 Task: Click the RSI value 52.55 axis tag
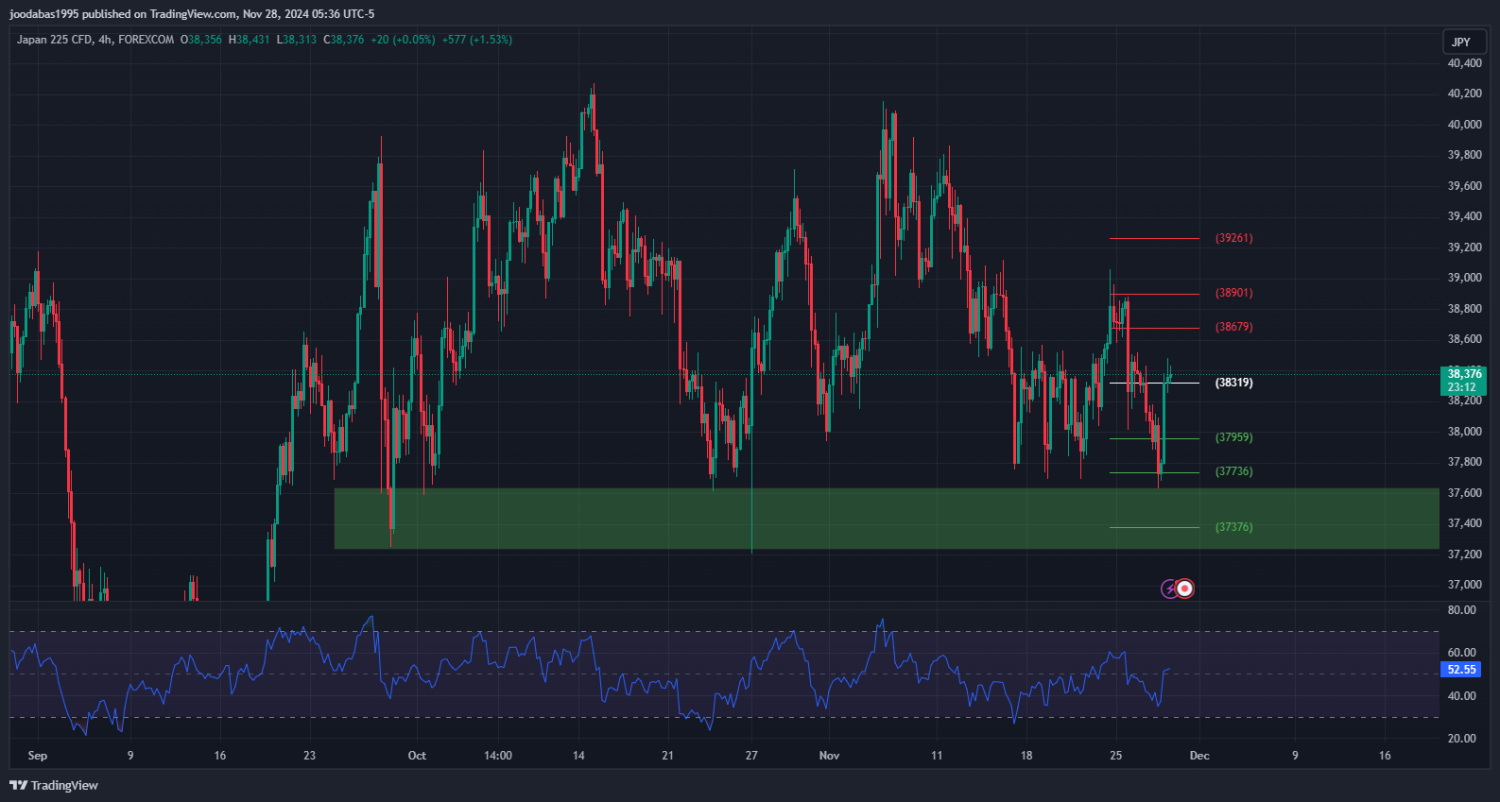tap(1462, 669)
